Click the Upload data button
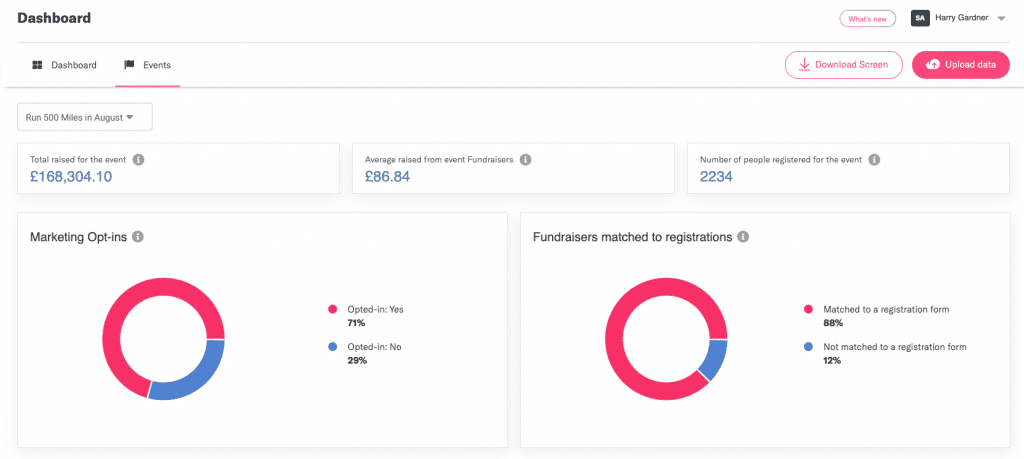The width and height of the screenshot is (1024, 459). coord(960,65)
